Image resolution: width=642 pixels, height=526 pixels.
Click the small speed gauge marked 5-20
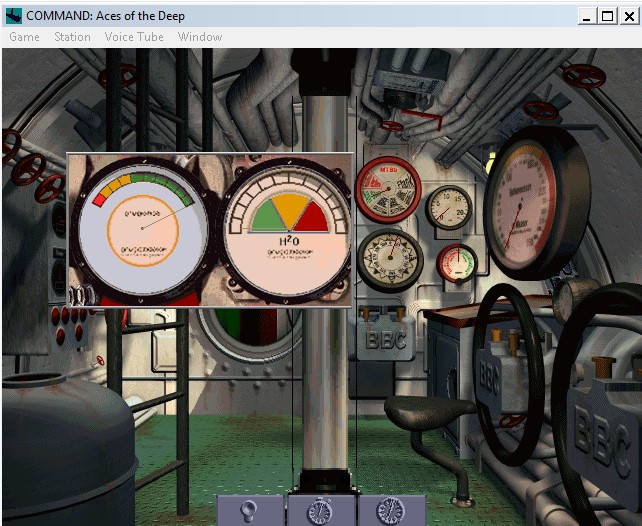[449, 207]
